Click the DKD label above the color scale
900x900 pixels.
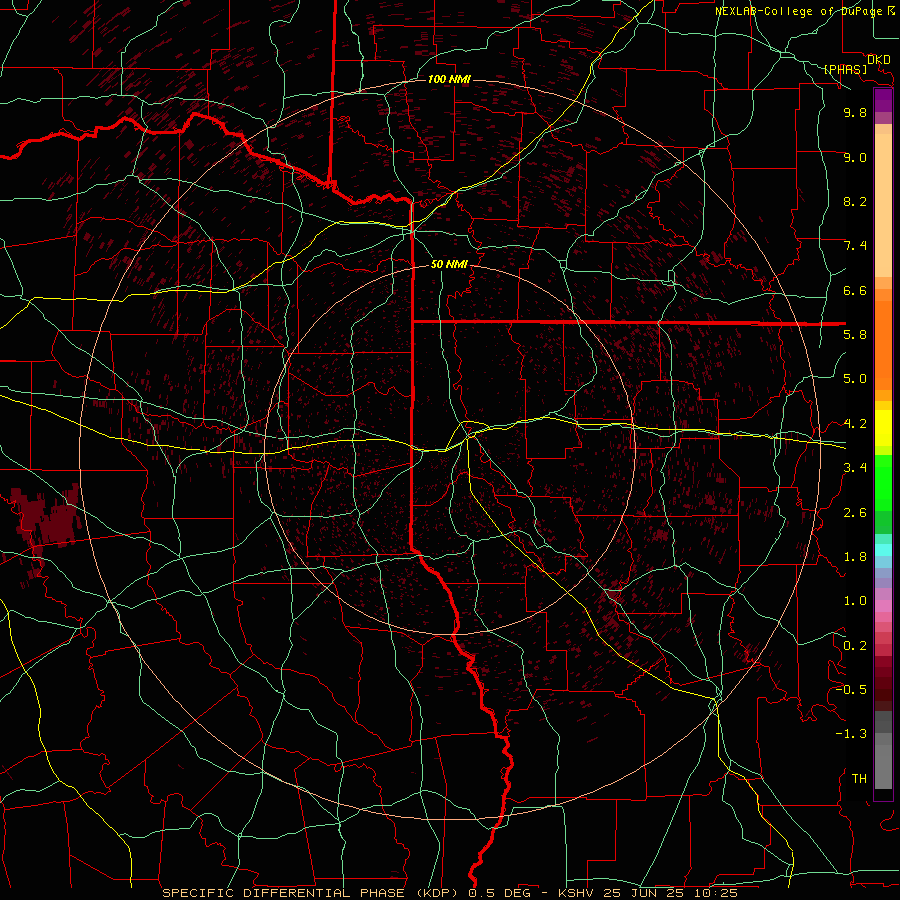tap(878, 59)
